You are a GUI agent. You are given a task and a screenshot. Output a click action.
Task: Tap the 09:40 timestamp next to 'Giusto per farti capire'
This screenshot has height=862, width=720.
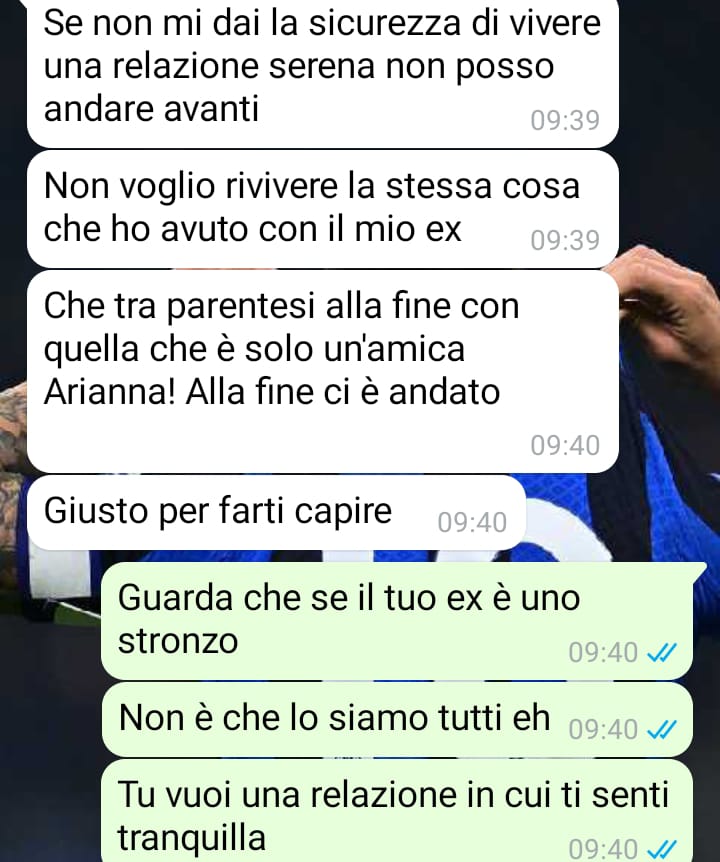click(472, 522)
